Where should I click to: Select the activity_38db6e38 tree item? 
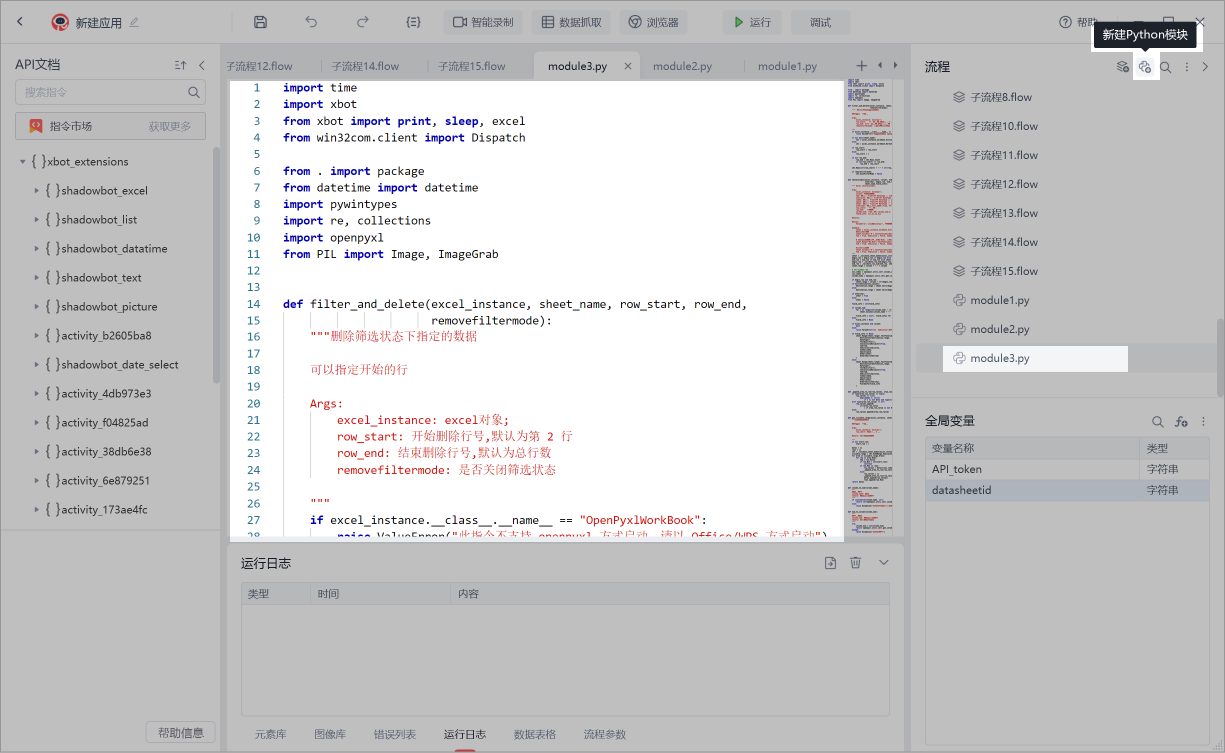click(x=106, y=451)
